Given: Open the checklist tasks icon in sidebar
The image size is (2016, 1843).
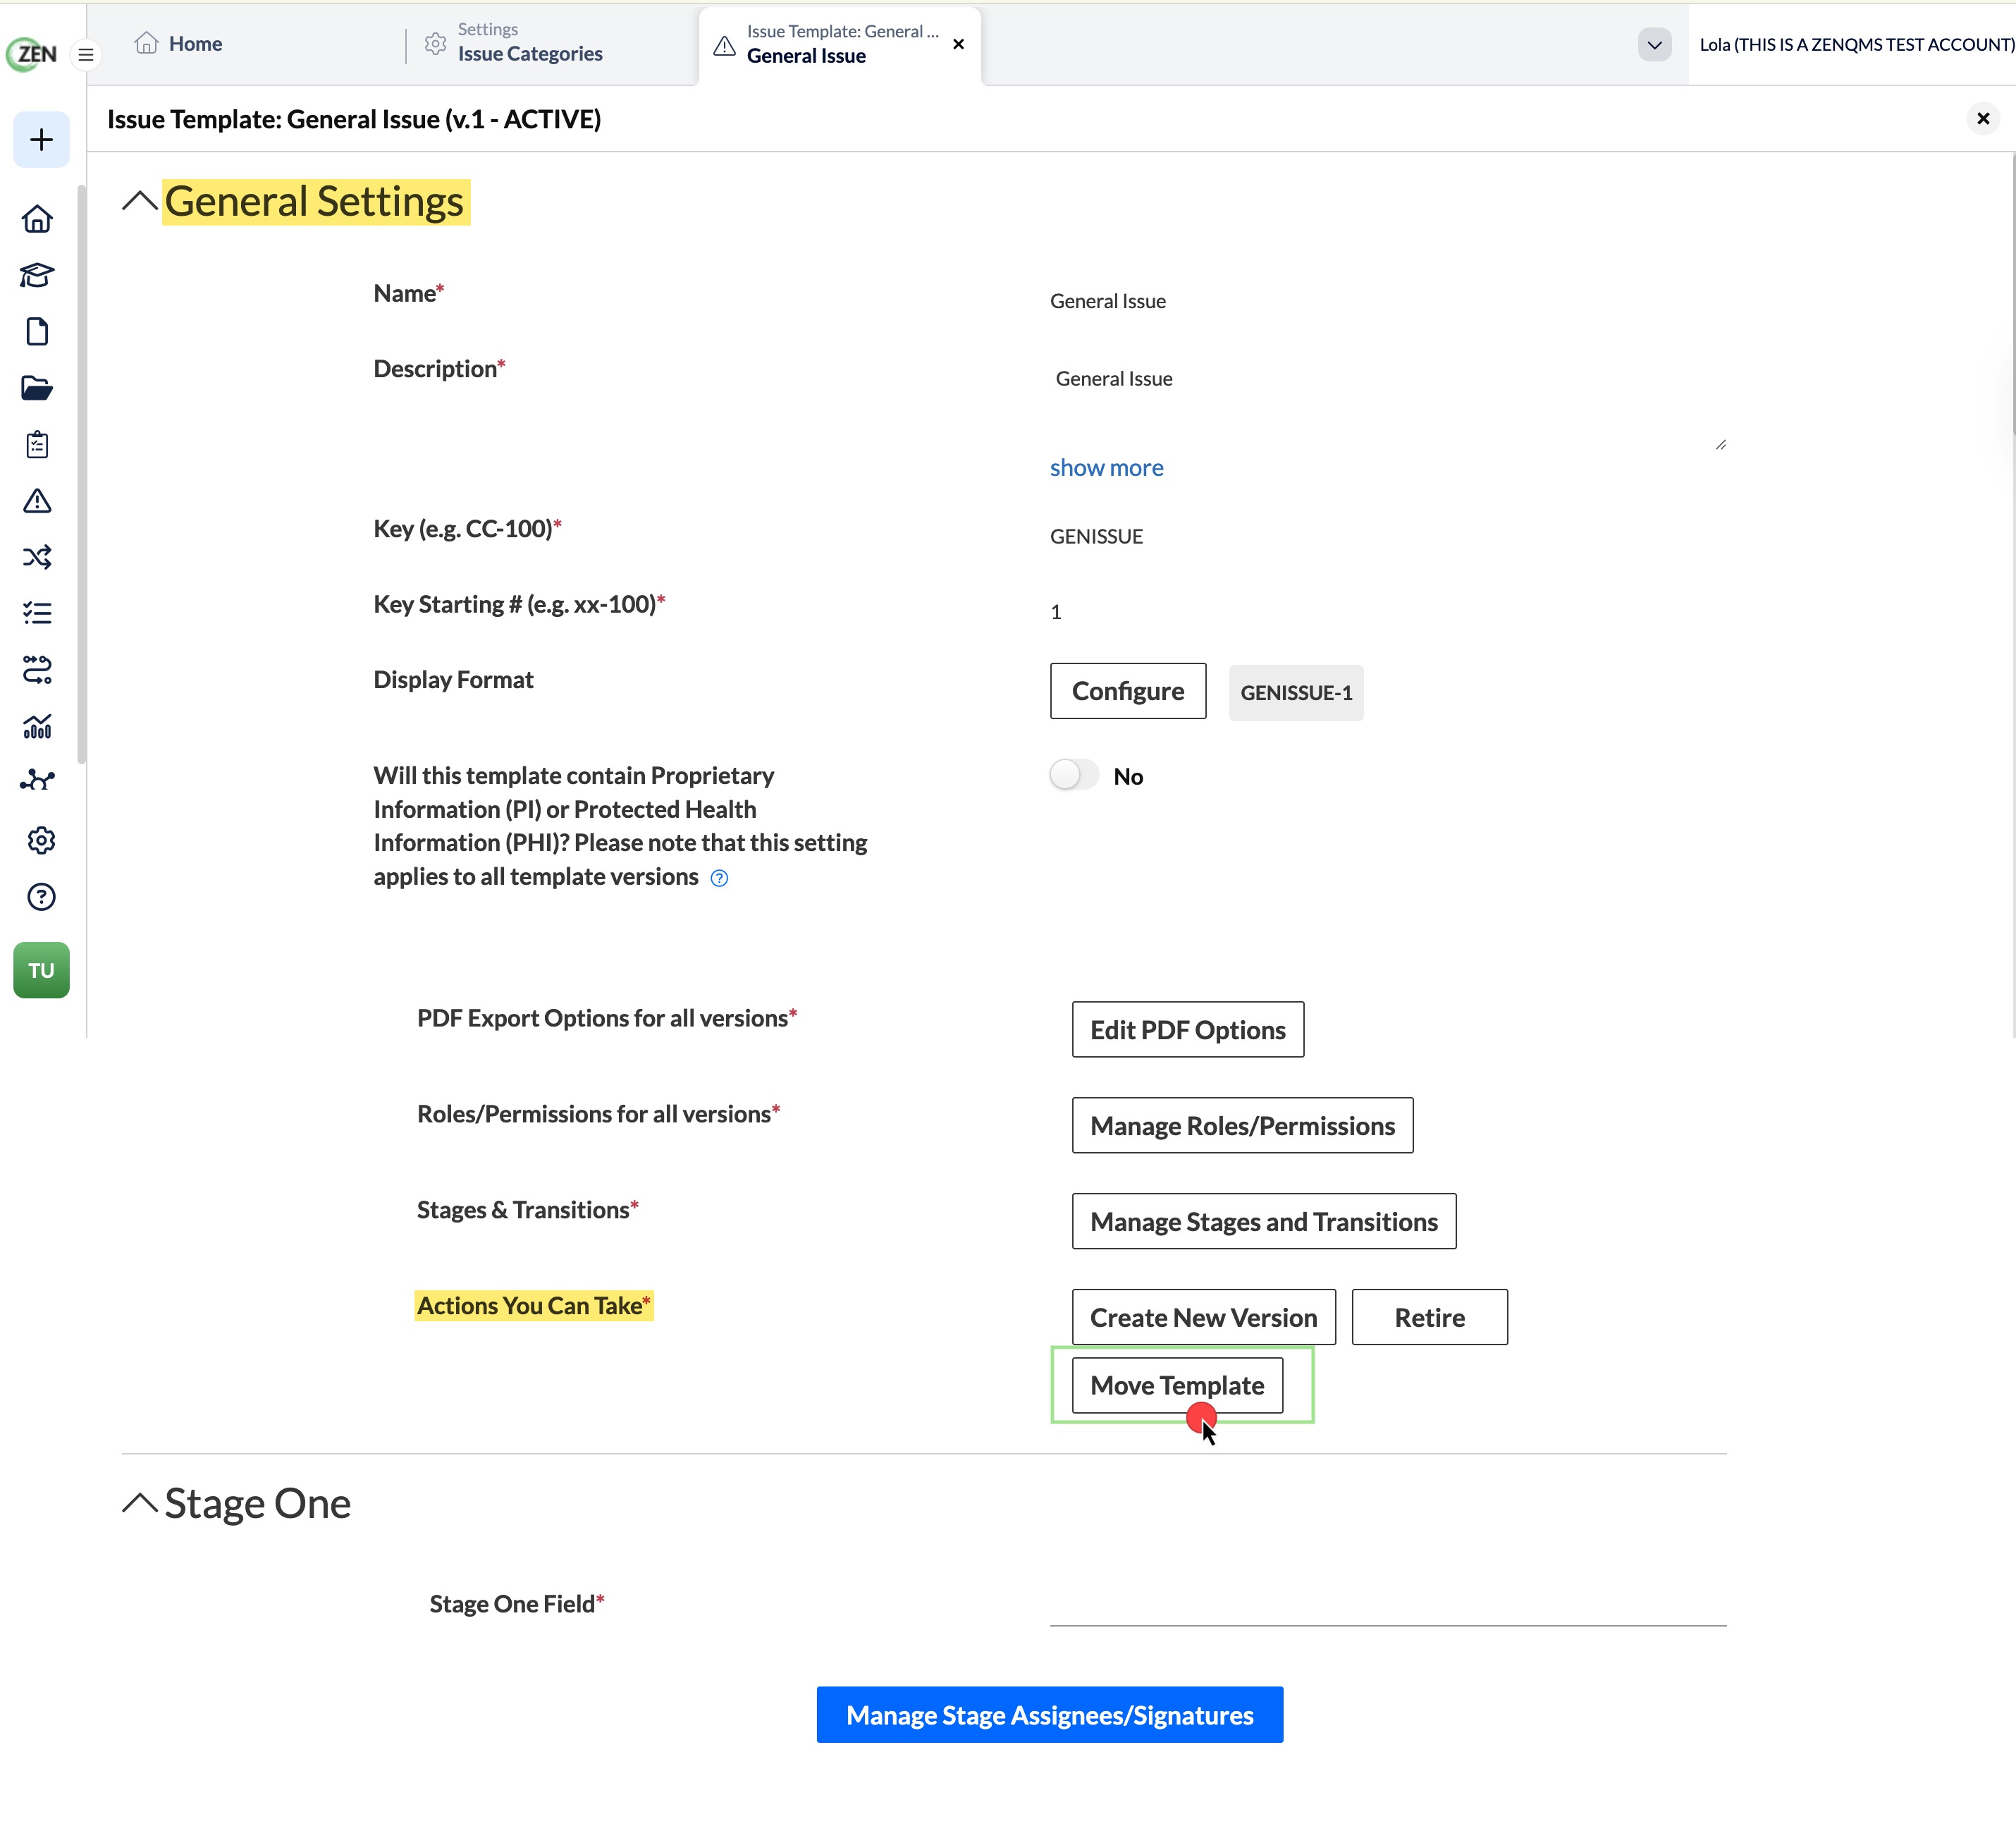Looking at the screenshot, I should 37,613.
